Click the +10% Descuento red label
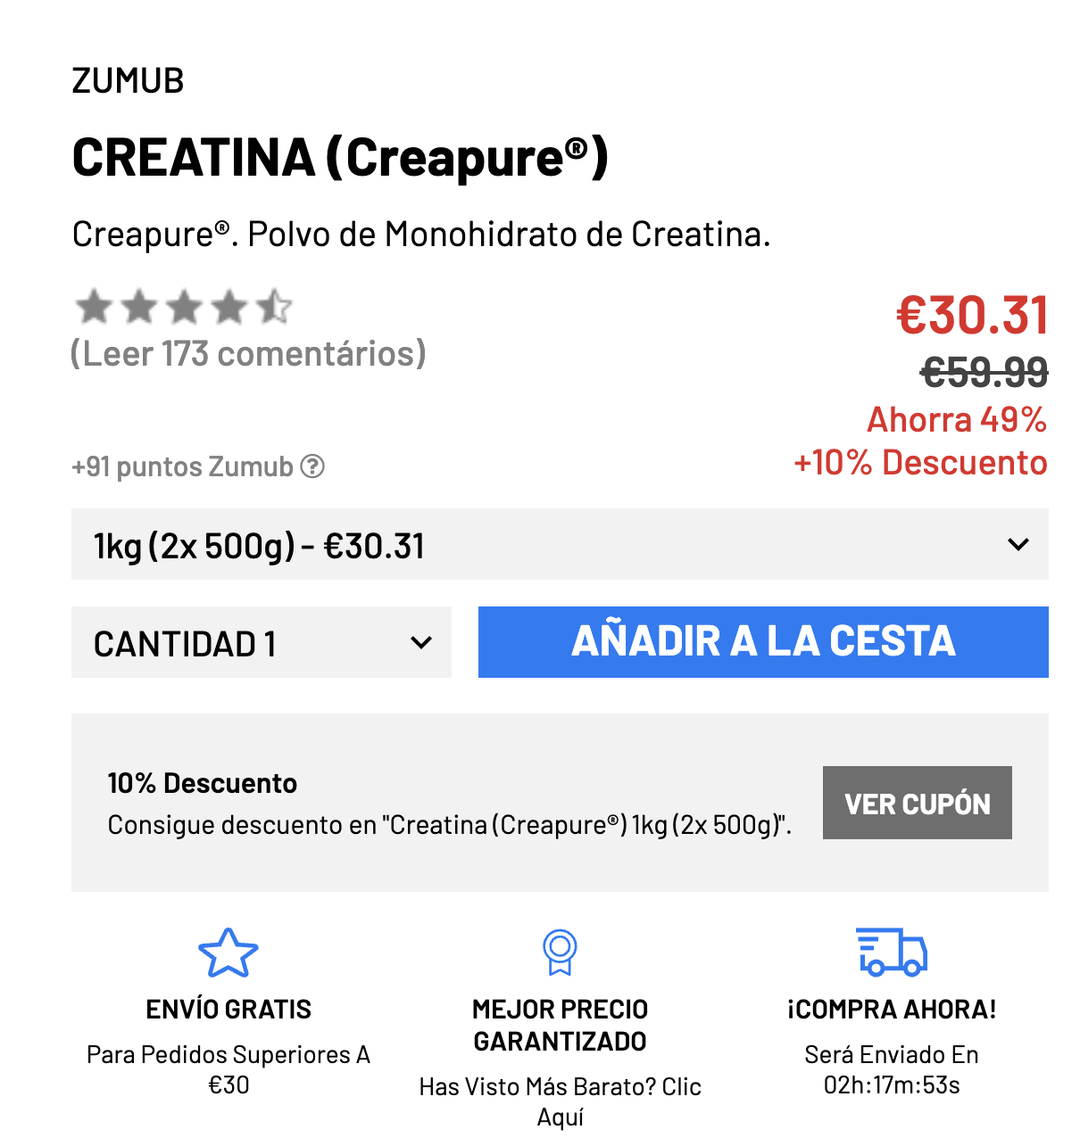 click(920, 462)
